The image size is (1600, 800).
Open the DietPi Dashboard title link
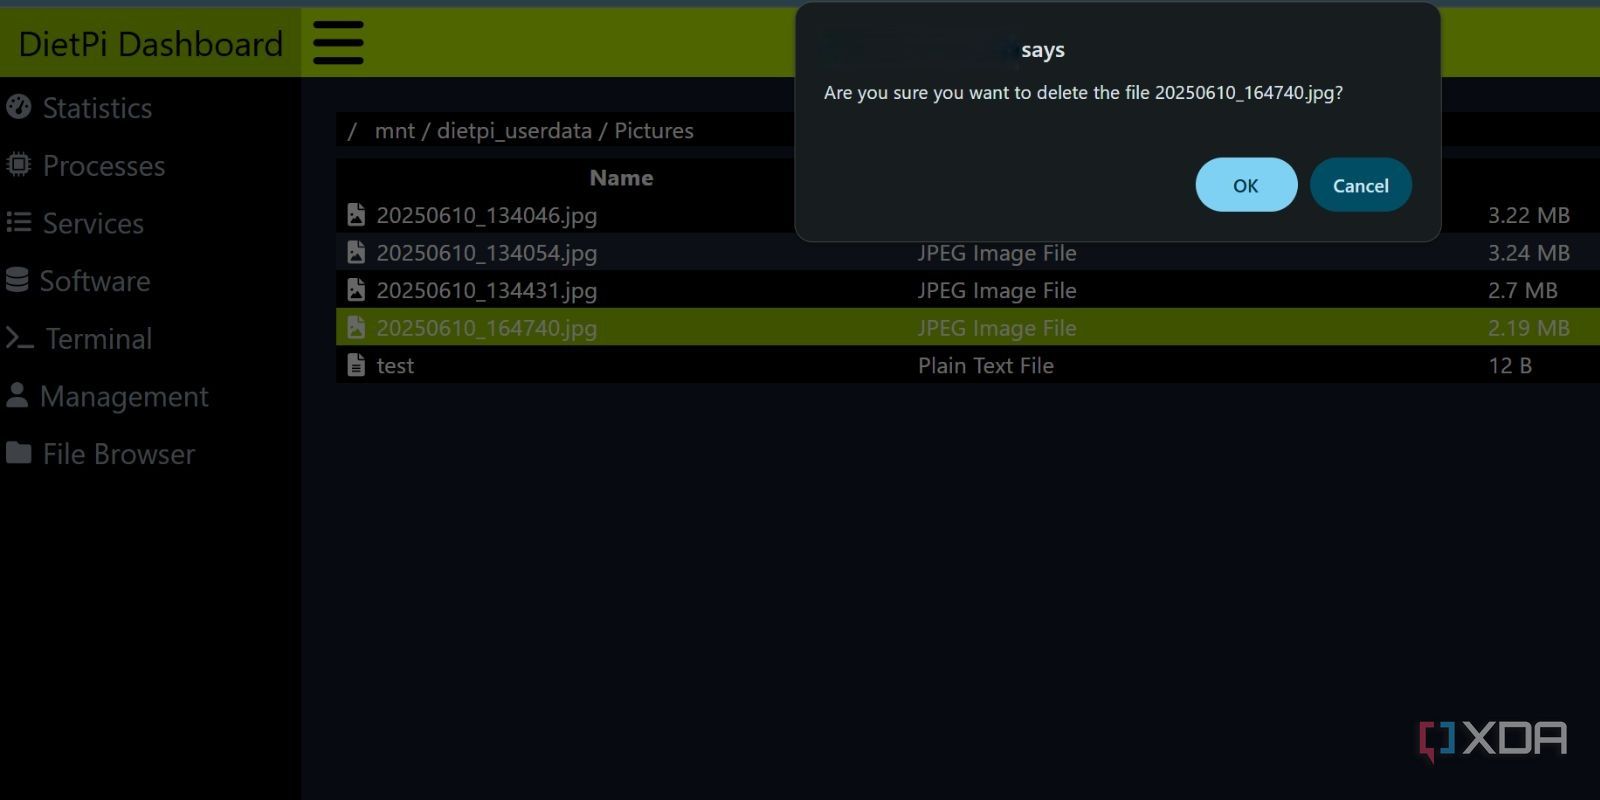click(x=150, y=44)
